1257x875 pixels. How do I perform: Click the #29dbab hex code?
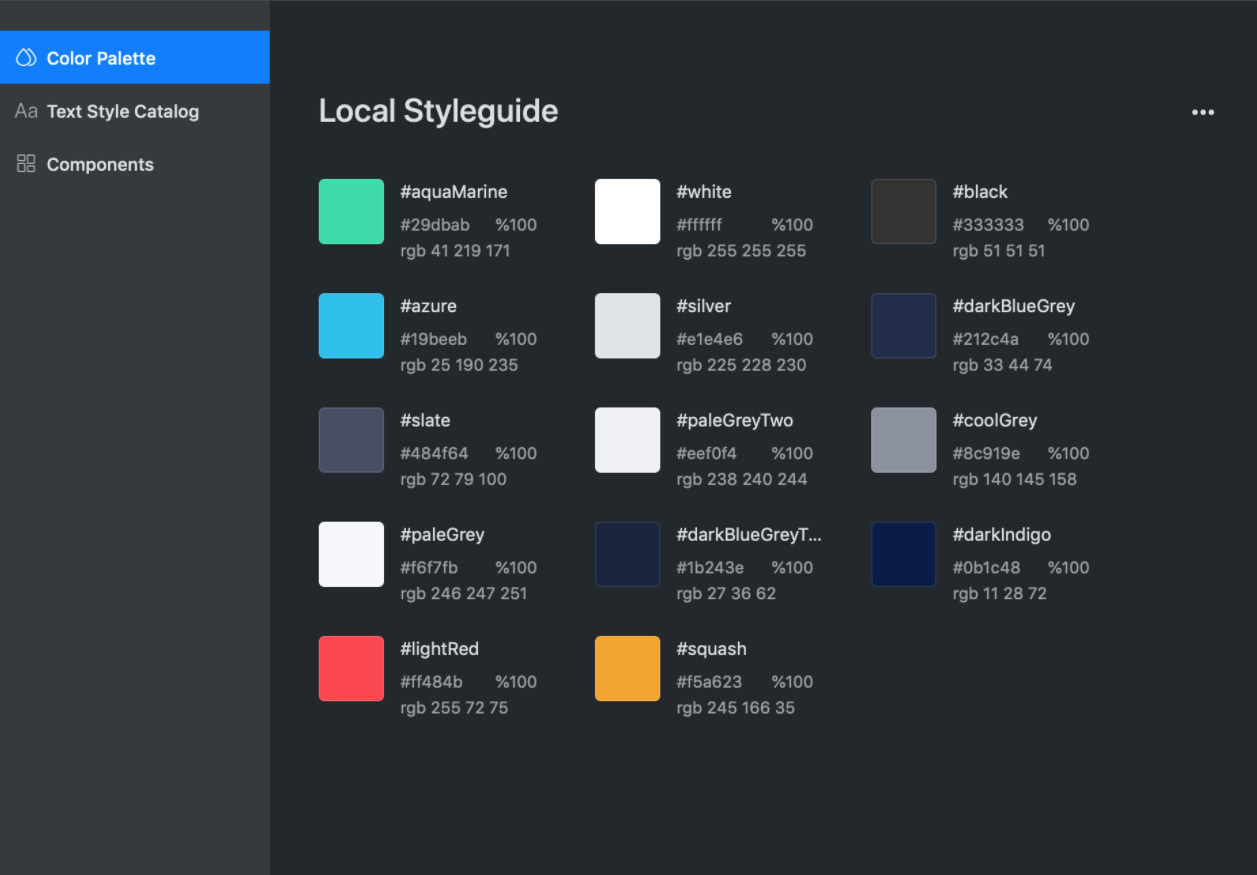(x=435, y=225)
